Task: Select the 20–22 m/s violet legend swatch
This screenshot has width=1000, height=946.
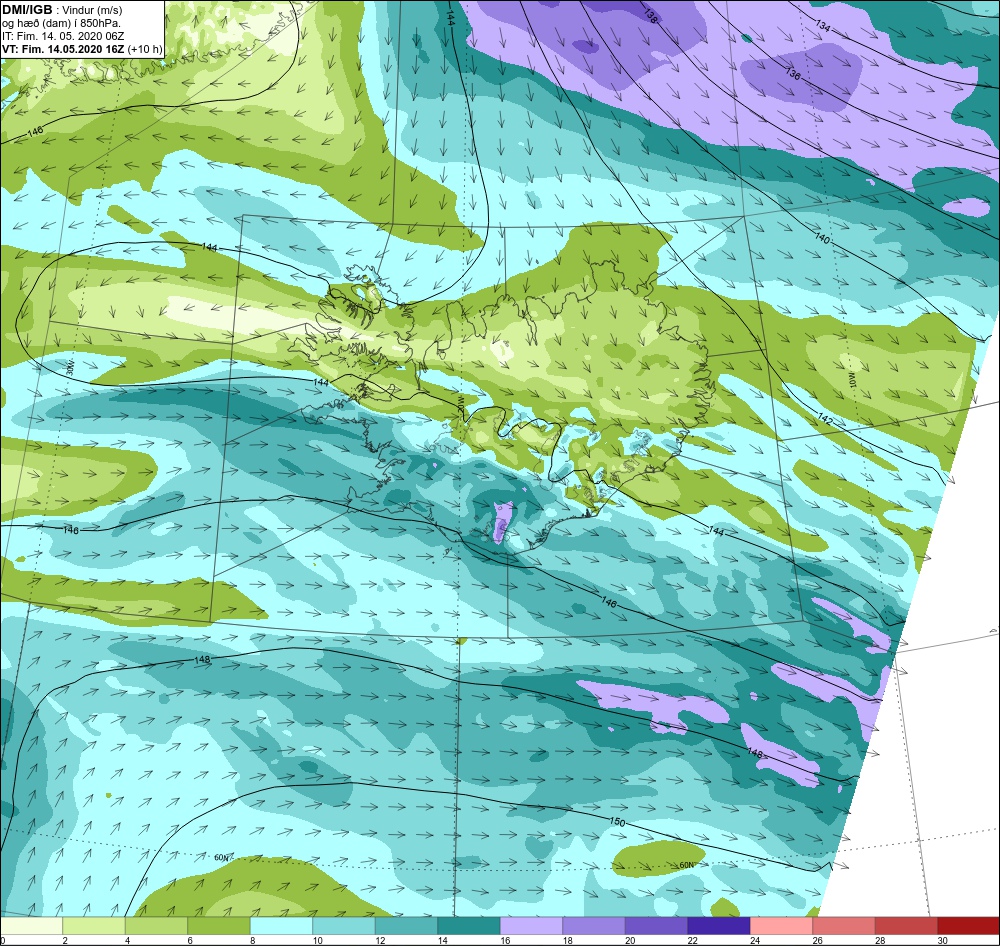Action: [656, 926]
